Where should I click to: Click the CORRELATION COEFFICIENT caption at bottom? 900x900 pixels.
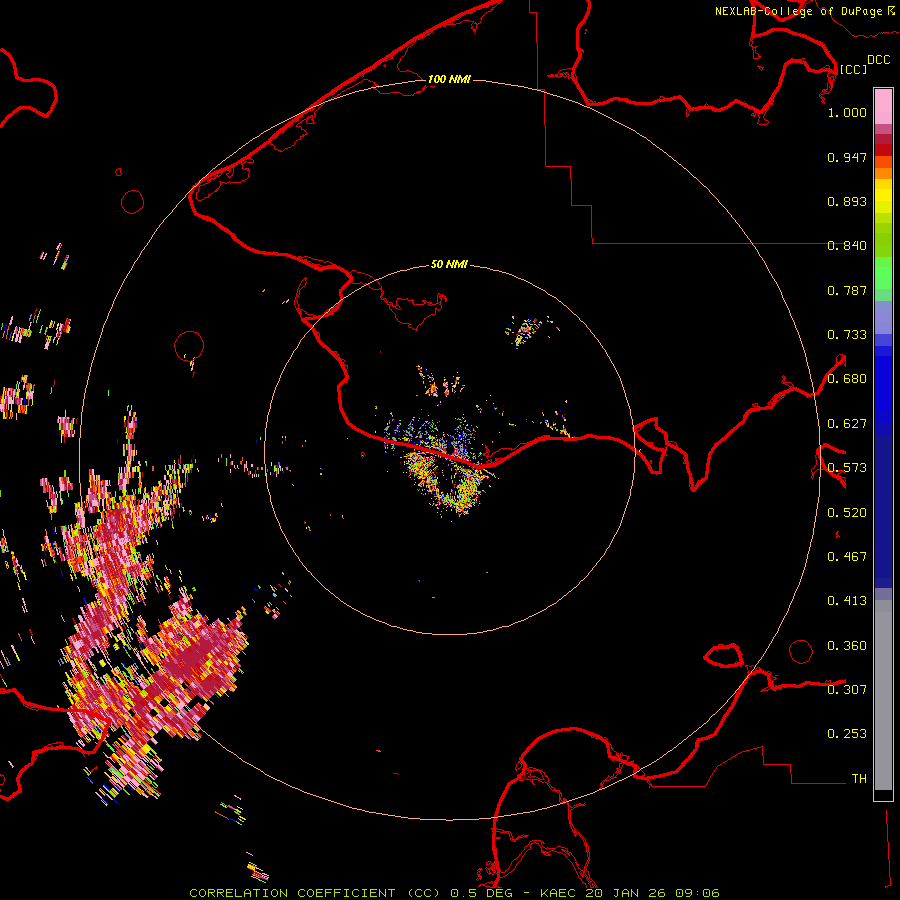click(454, 893)
